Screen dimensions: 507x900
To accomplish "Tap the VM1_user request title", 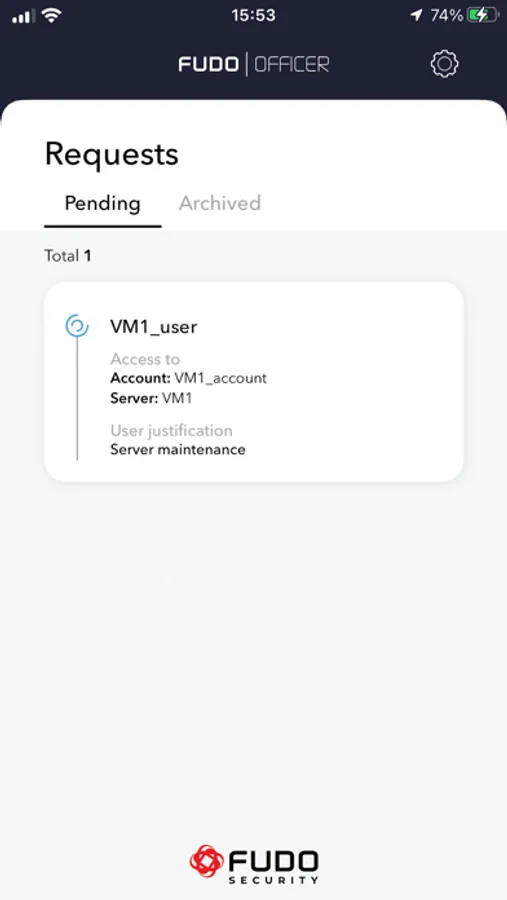I will (153, 327).
